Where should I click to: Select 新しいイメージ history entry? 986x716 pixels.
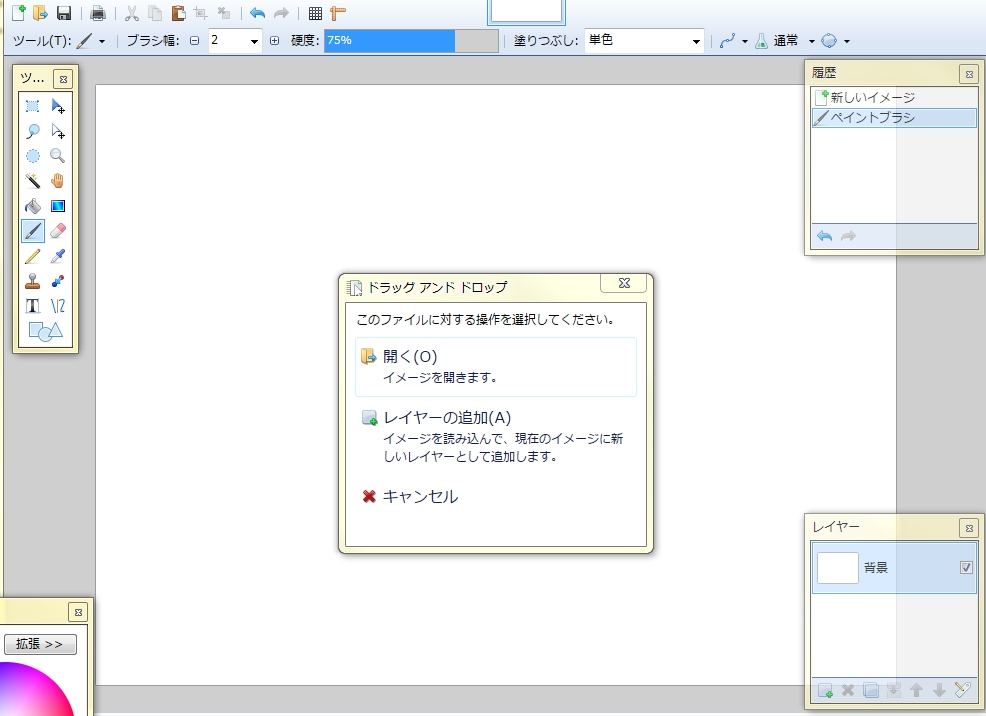click(894, 97)
